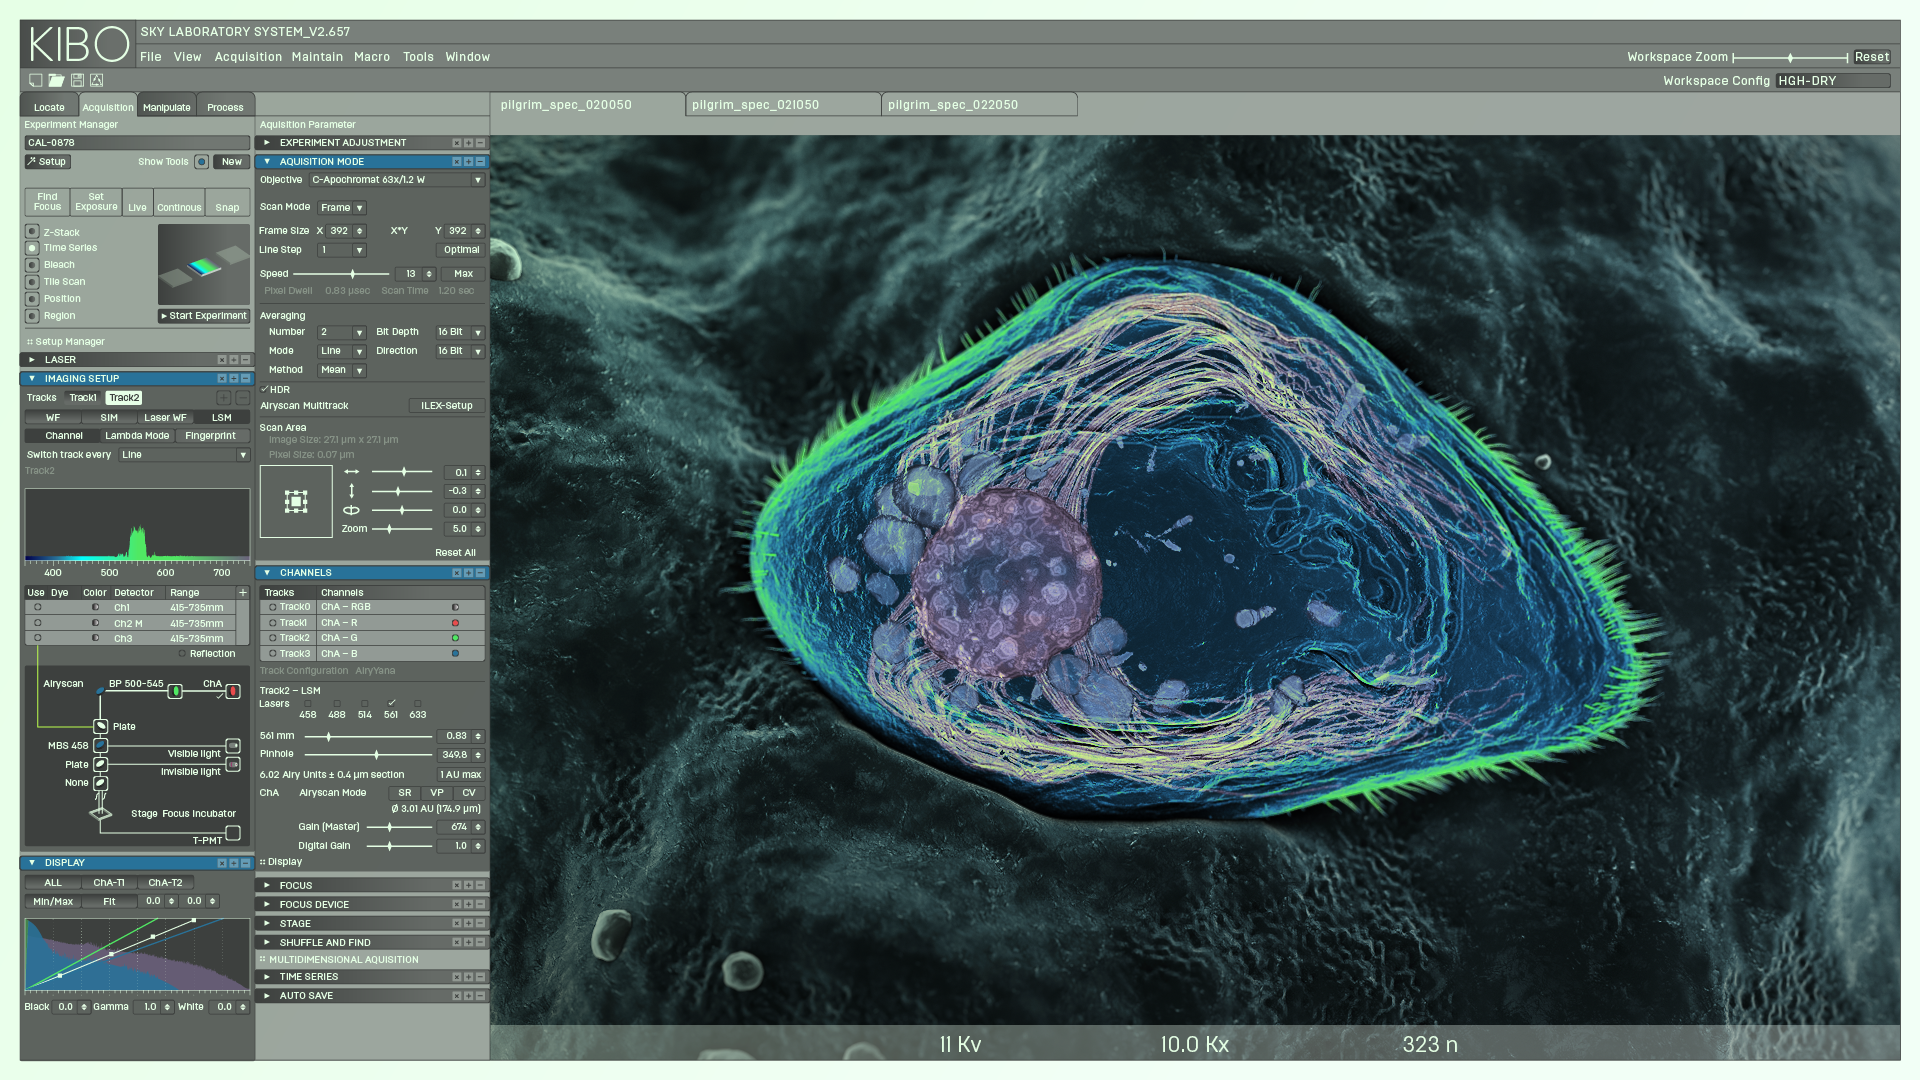
Task: Click the scan area centering icon
Action: point(296,502)
